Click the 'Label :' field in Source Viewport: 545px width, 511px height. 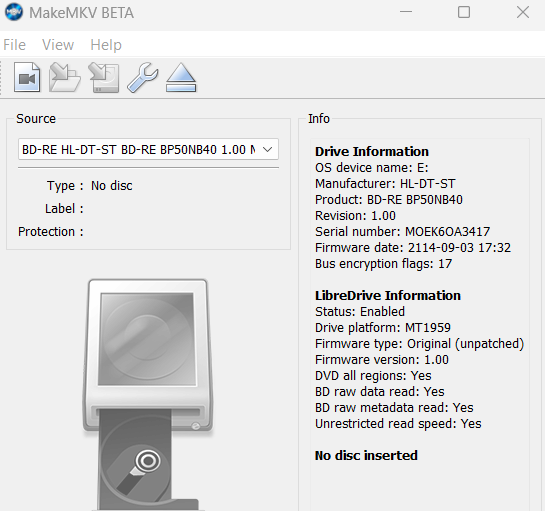(x=64, y=209)
